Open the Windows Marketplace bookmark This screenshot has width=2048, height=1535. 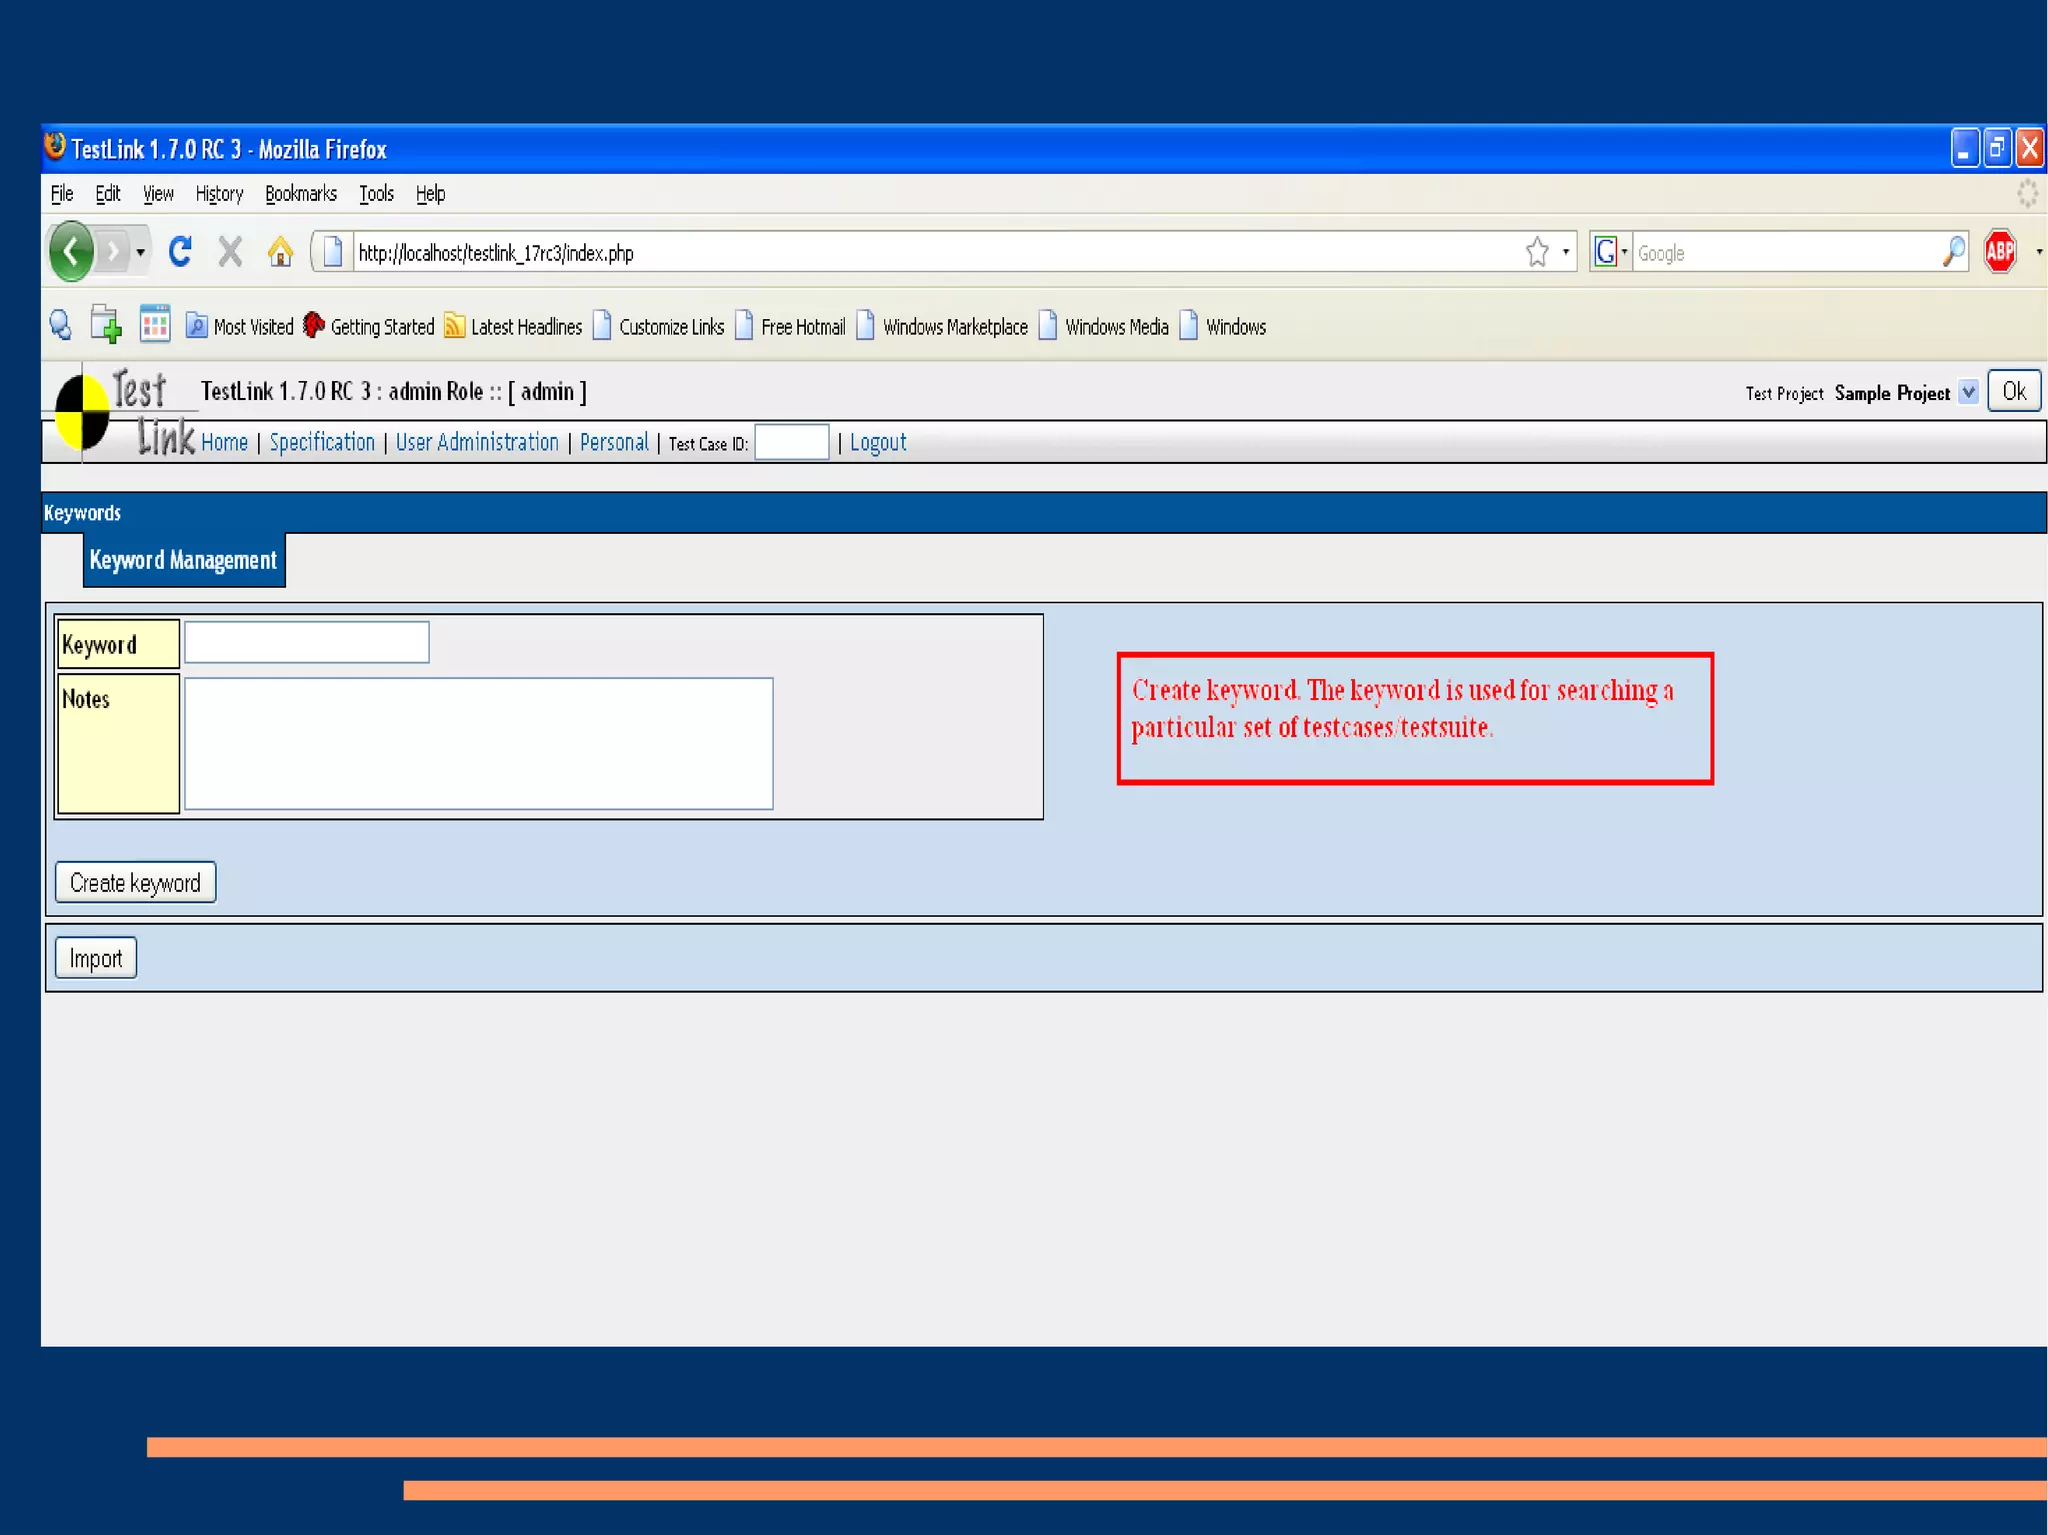pos(942,326)
